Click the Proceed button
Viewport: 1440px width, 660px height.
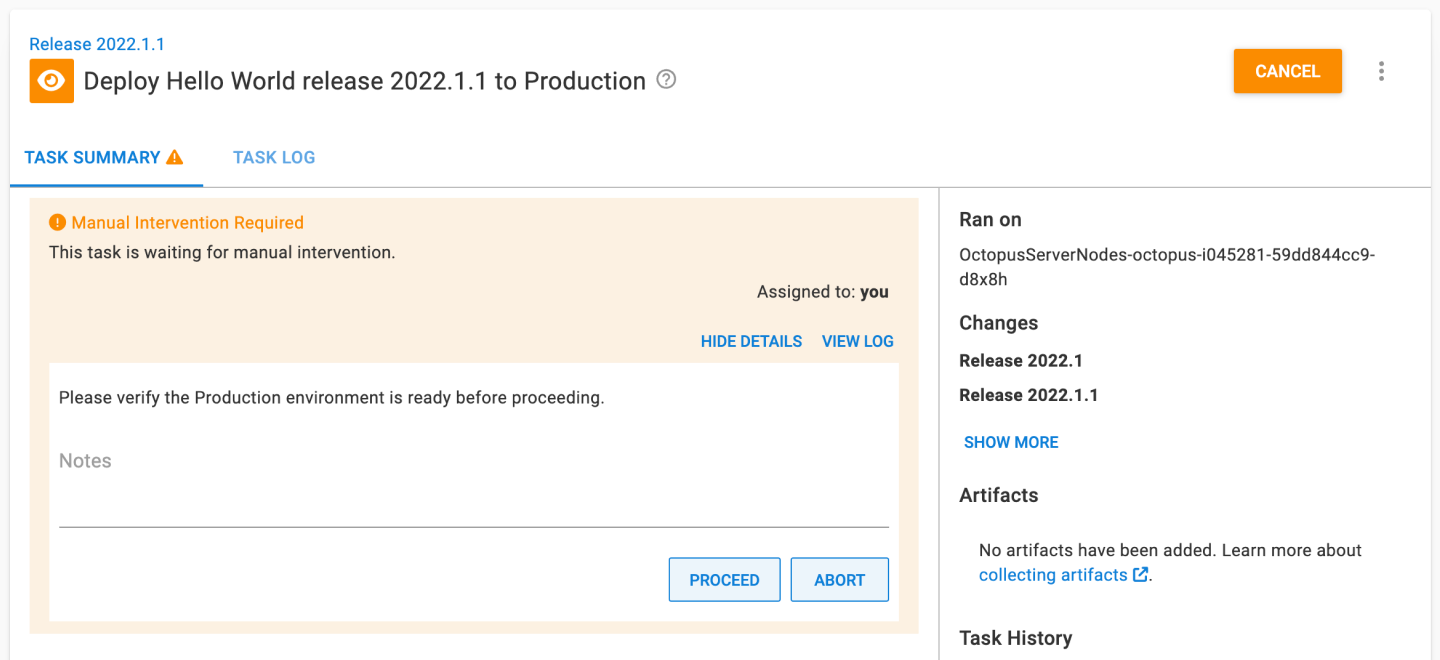tap(724, 579)
